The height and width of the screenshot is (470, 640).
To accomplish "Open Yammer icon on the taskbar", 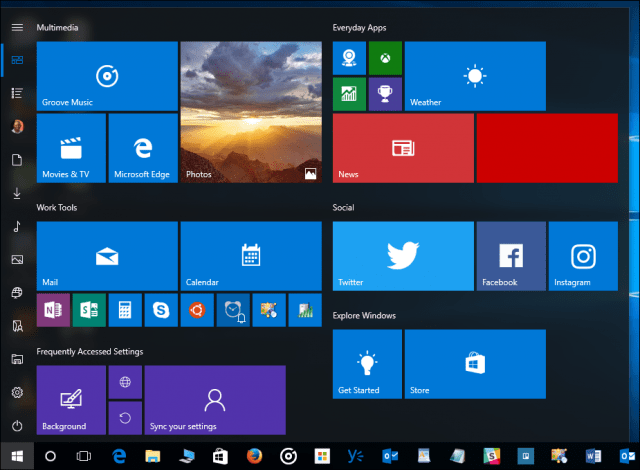I will coord(356,456).
